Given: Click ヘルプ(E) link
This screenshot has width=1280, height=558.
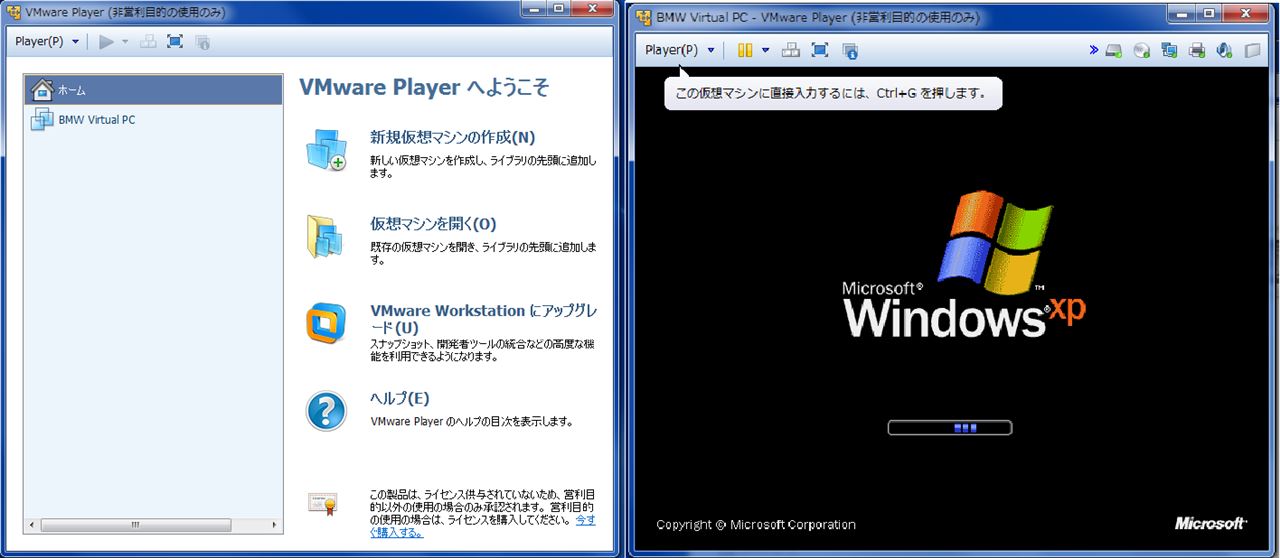Looking at the screenshot, I should (x=400, y=398).
